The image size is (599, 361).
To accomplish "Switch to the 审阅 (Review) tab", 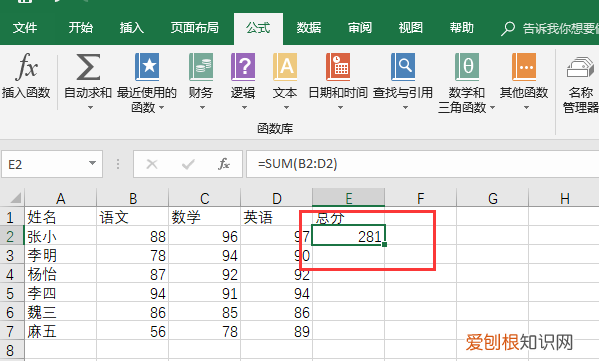I will [x=359, y=28].
